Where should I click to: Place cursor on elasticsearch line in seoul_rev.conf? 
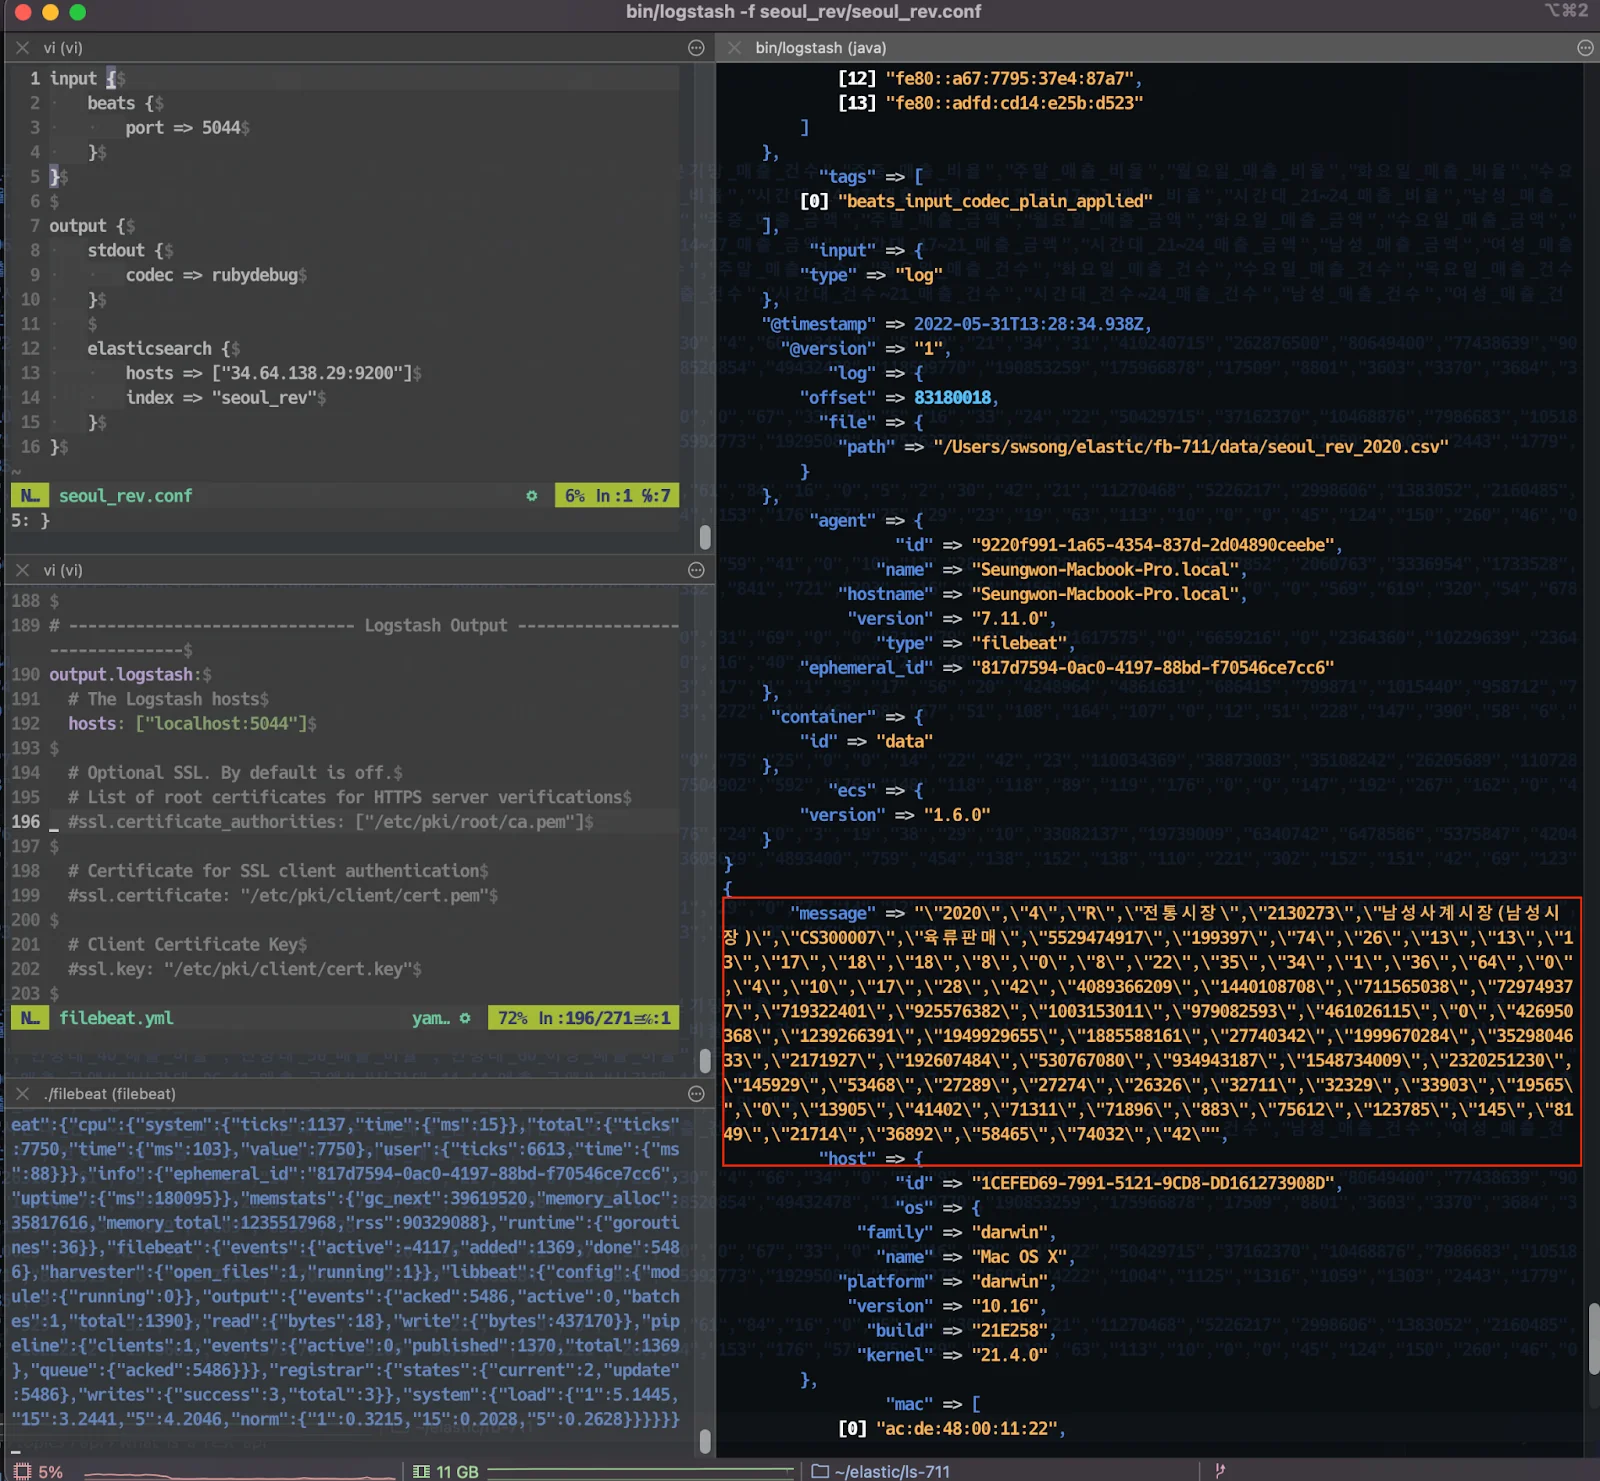pos(149,349)
